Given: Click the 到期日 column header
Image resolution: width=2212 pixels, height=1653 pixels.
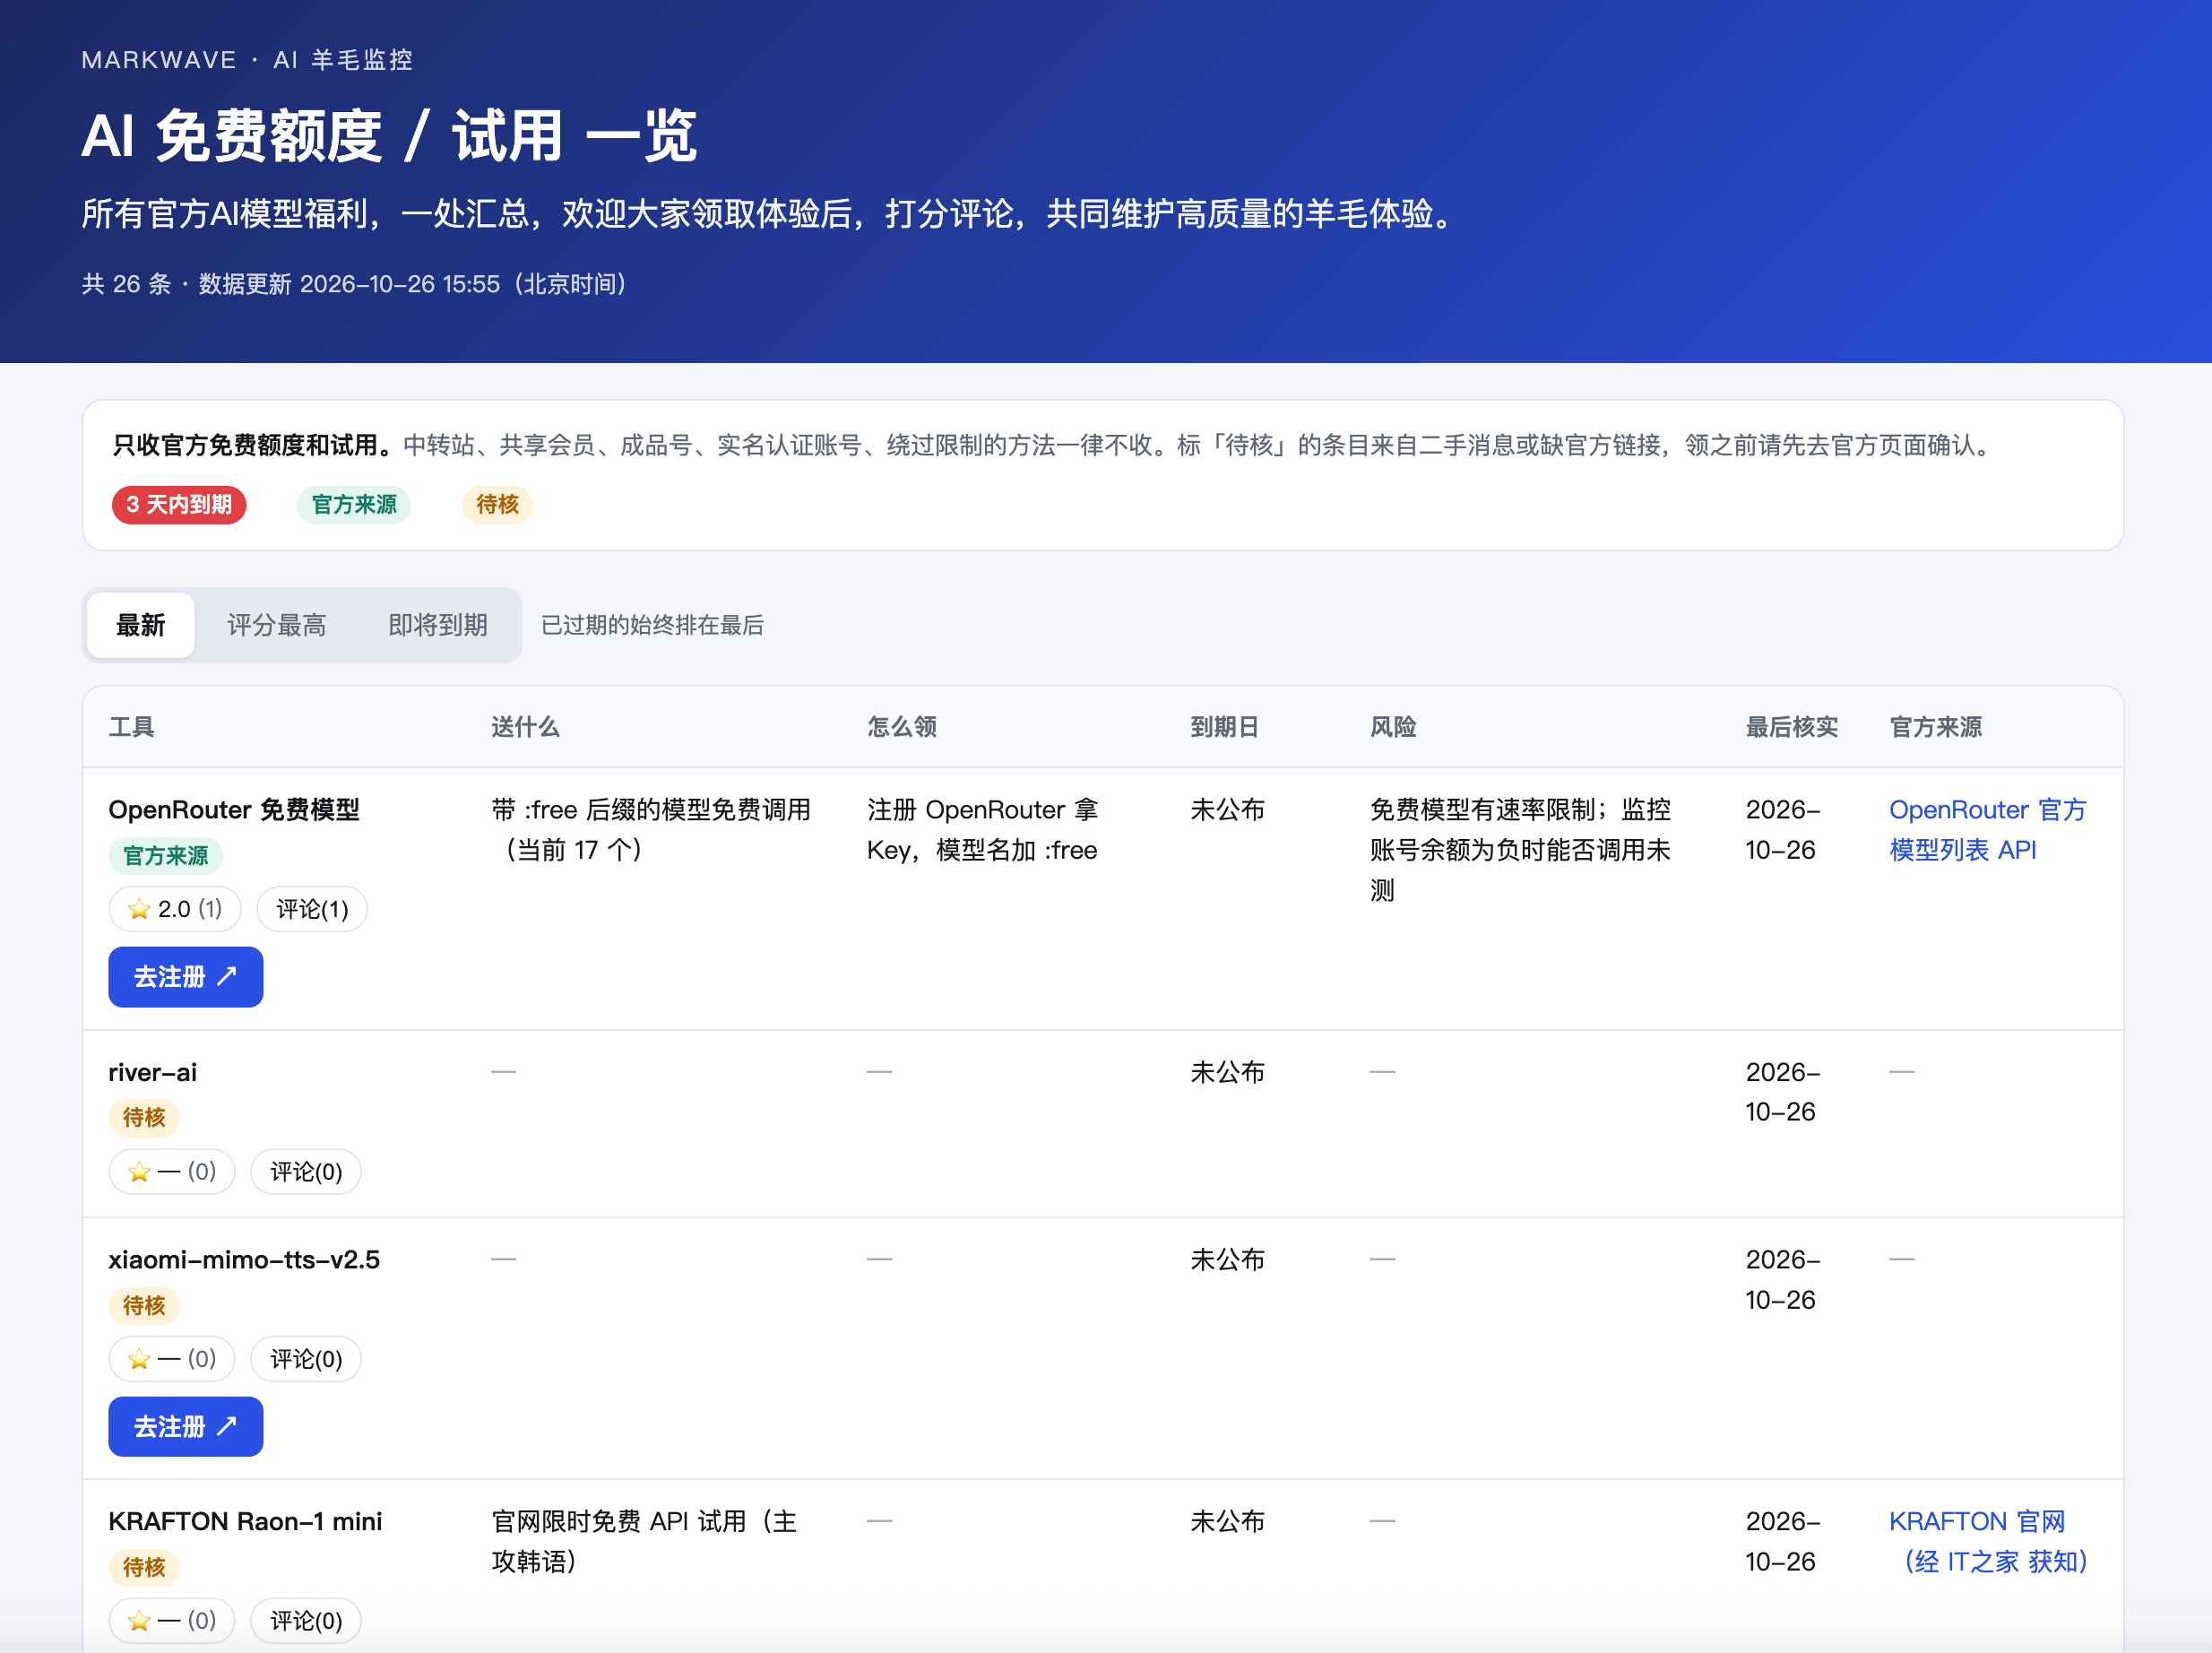Looking at the screenshot, I should tap(1224, 727).
